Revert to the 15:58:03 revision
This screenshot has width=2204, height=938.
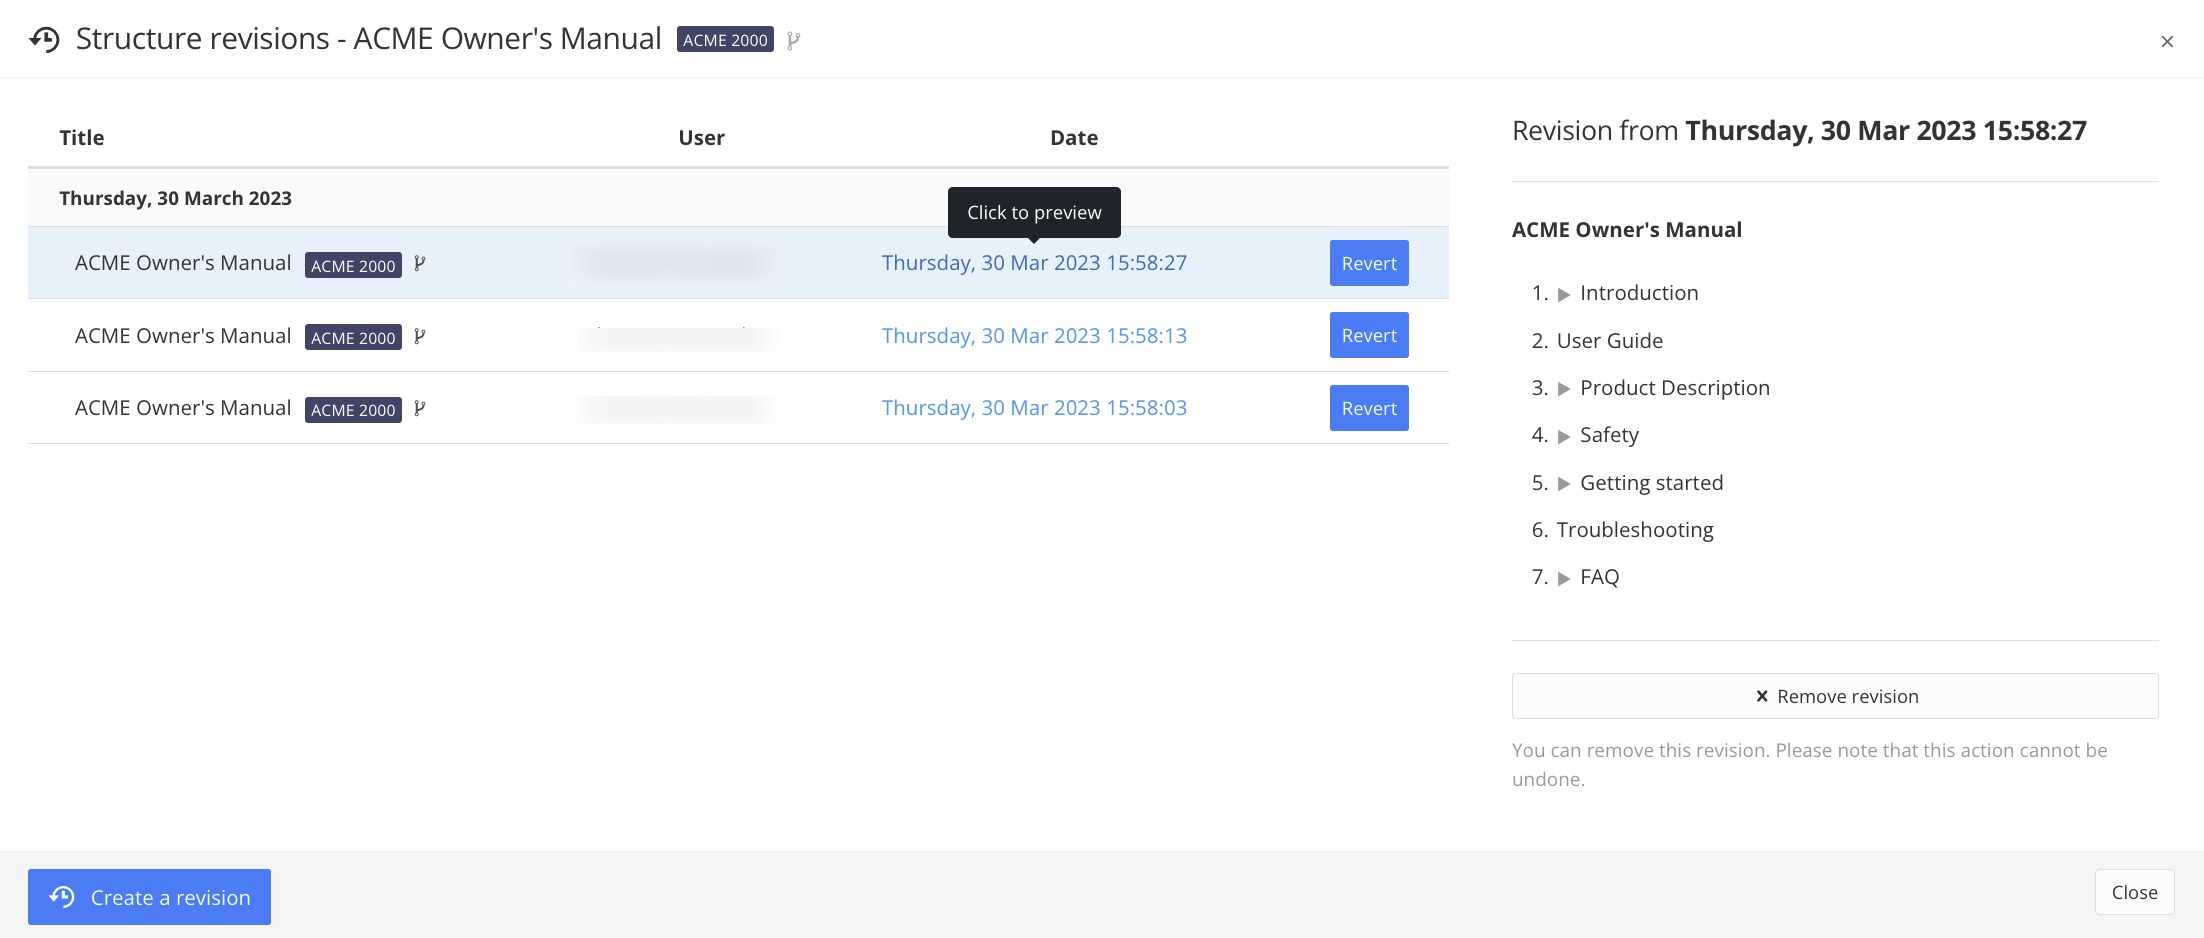[x=1368, y=408]
